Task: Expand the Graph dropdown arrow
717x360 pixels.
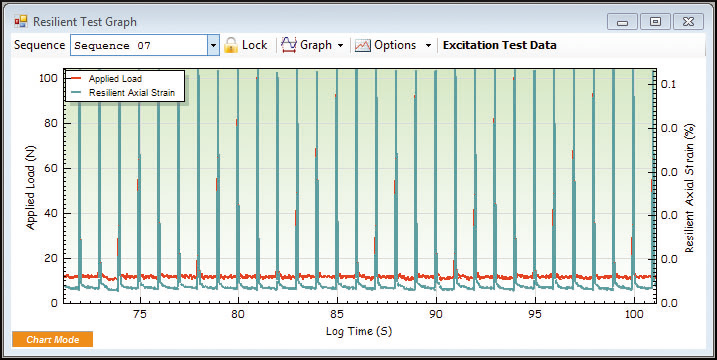Action: pyautogui.click(x=340, y=45)
